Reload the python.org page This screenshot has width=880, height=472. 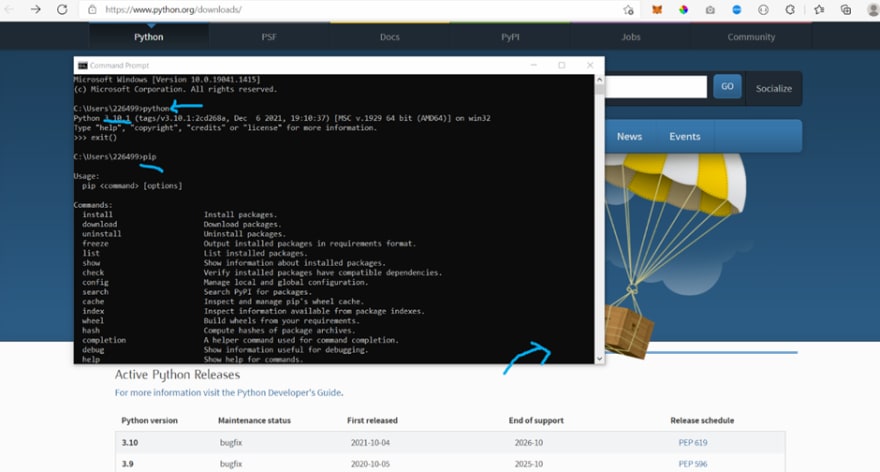(62, 10)
